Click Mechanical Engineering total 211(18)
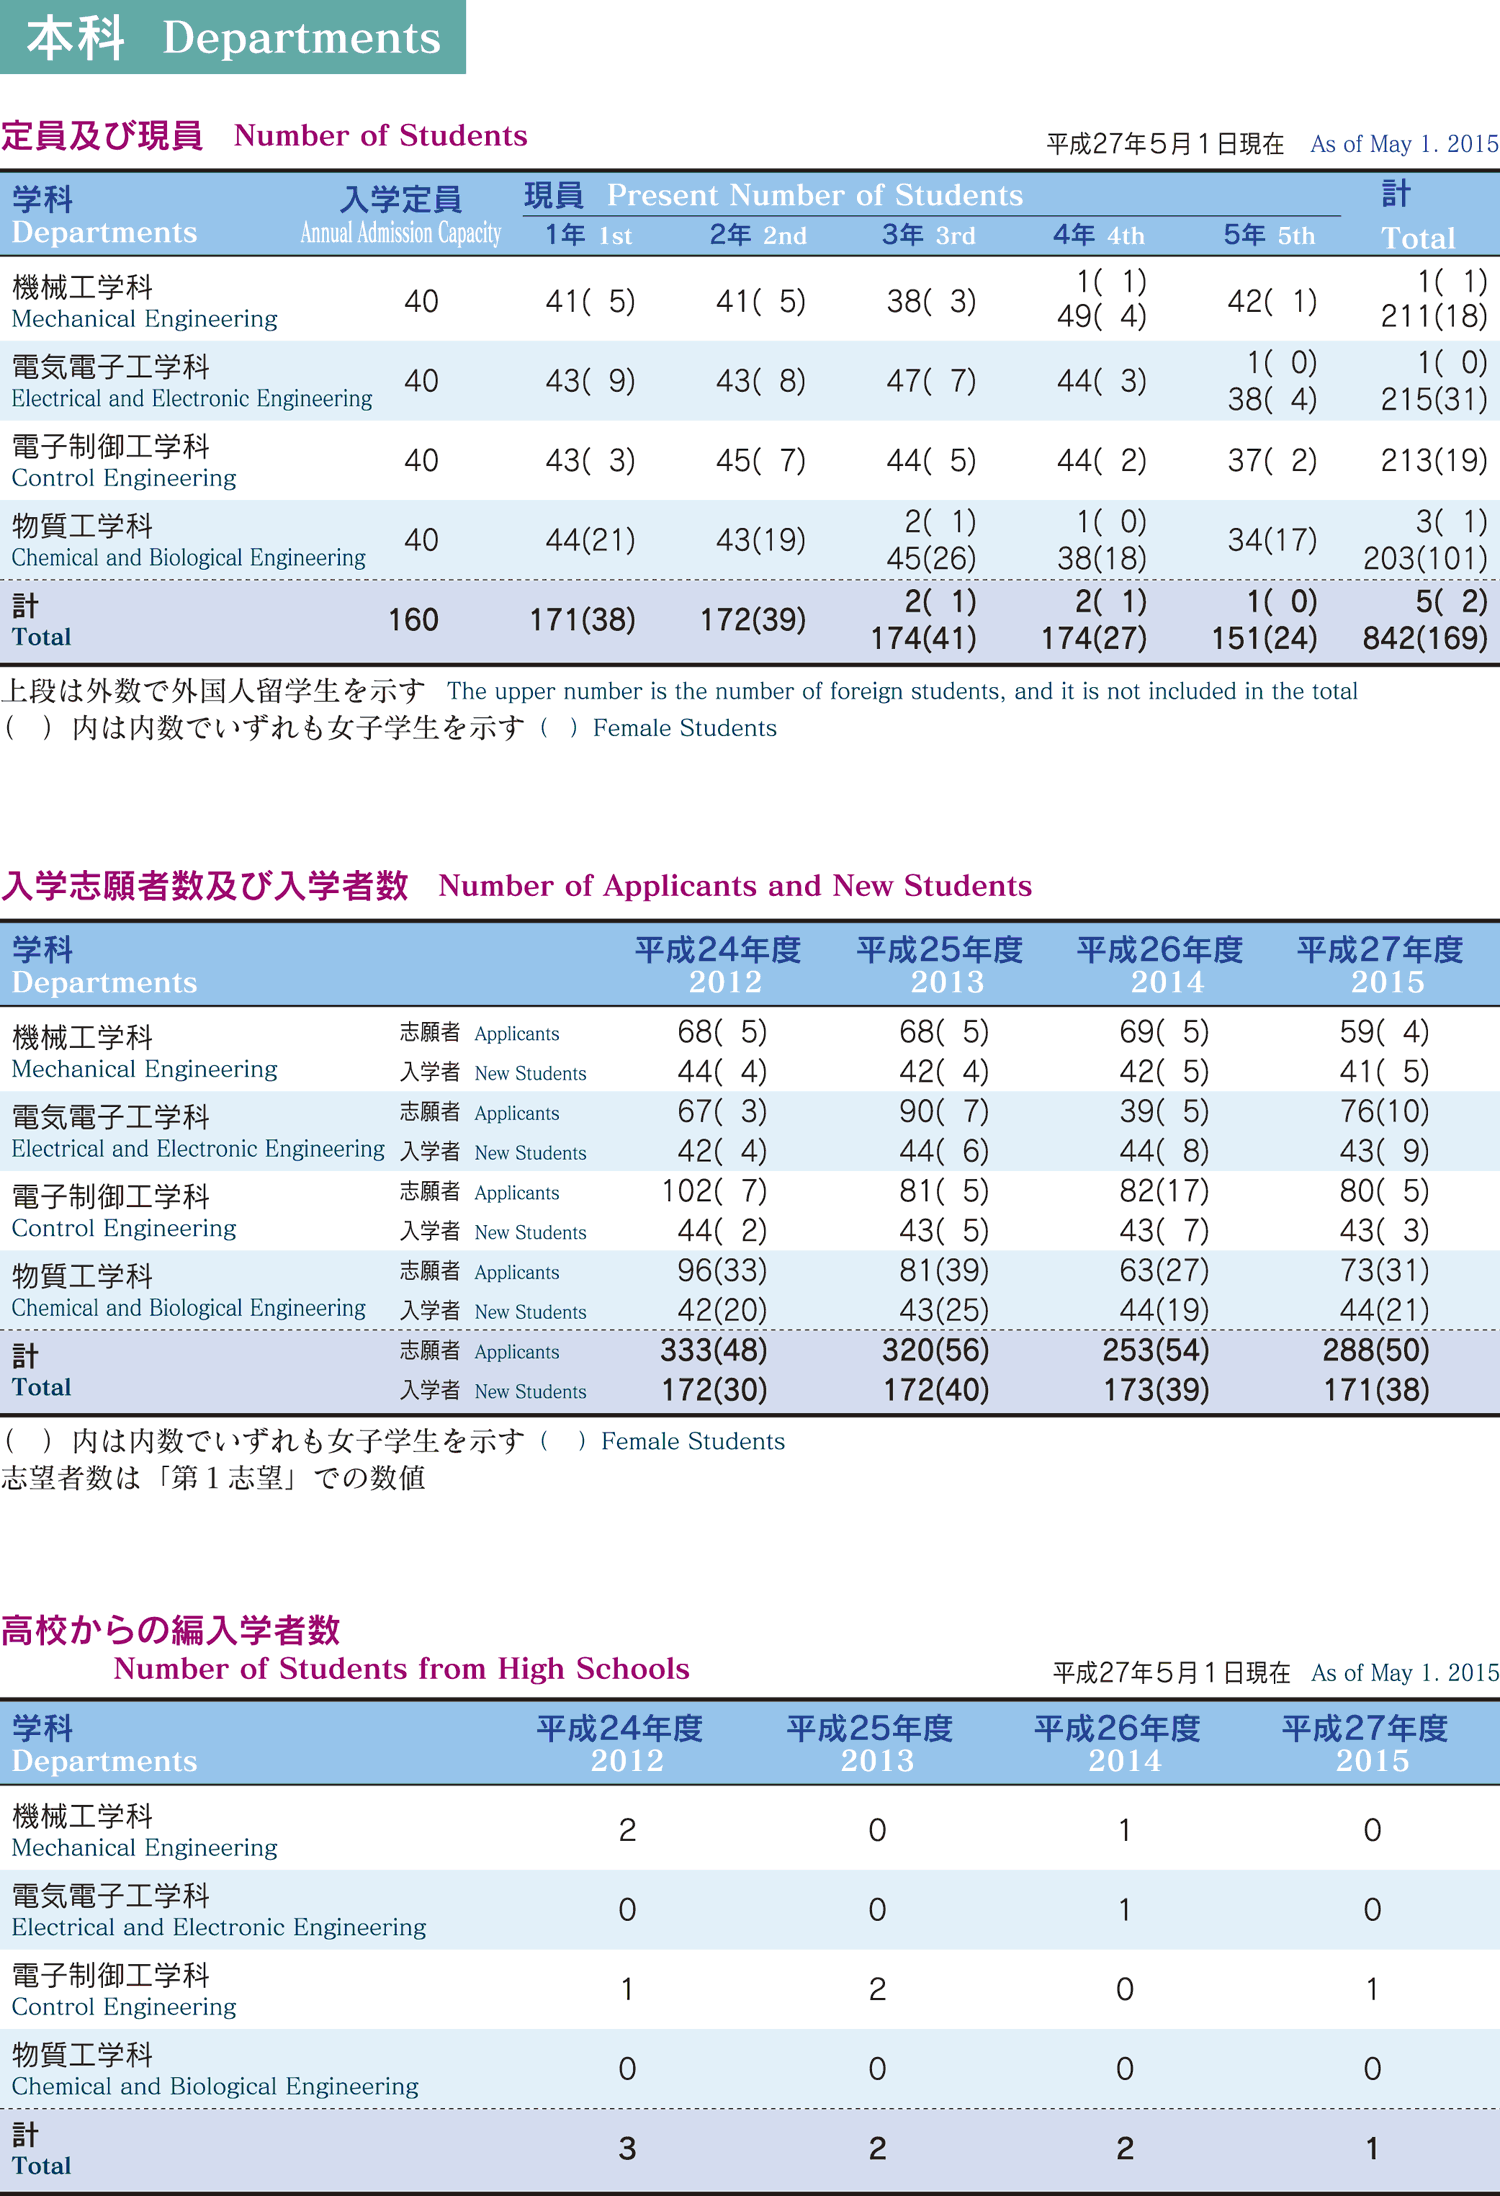This screenshot has height=2196, width=1500. click(1434, 316)
